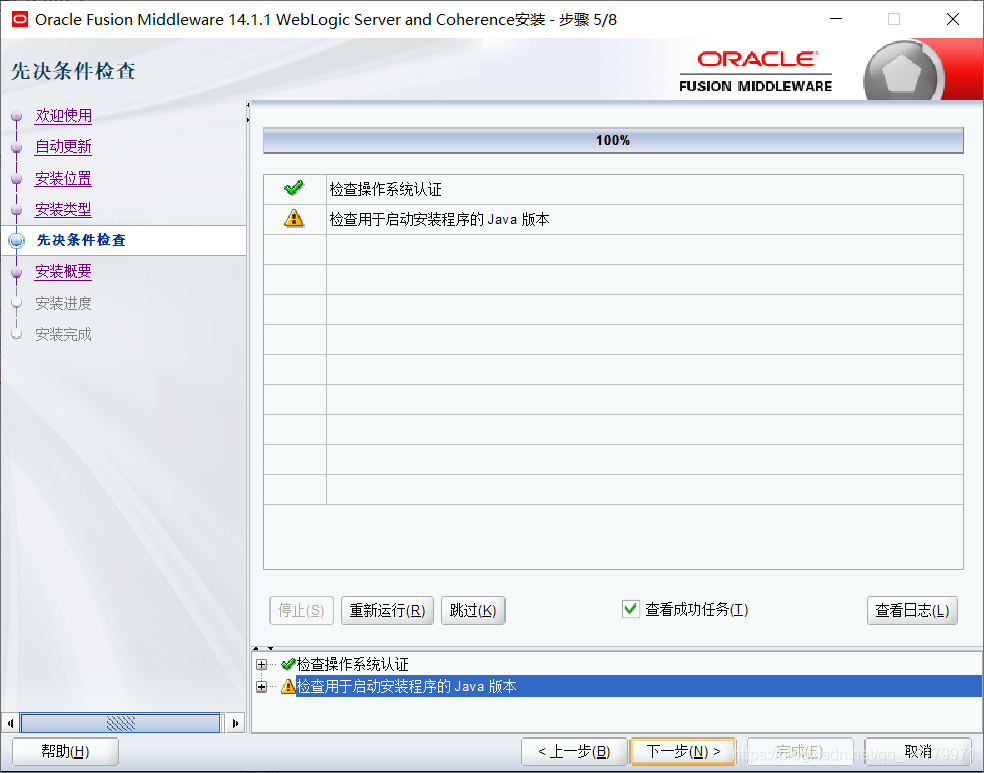Click the 重新运行(R) button

pos(387,610)
